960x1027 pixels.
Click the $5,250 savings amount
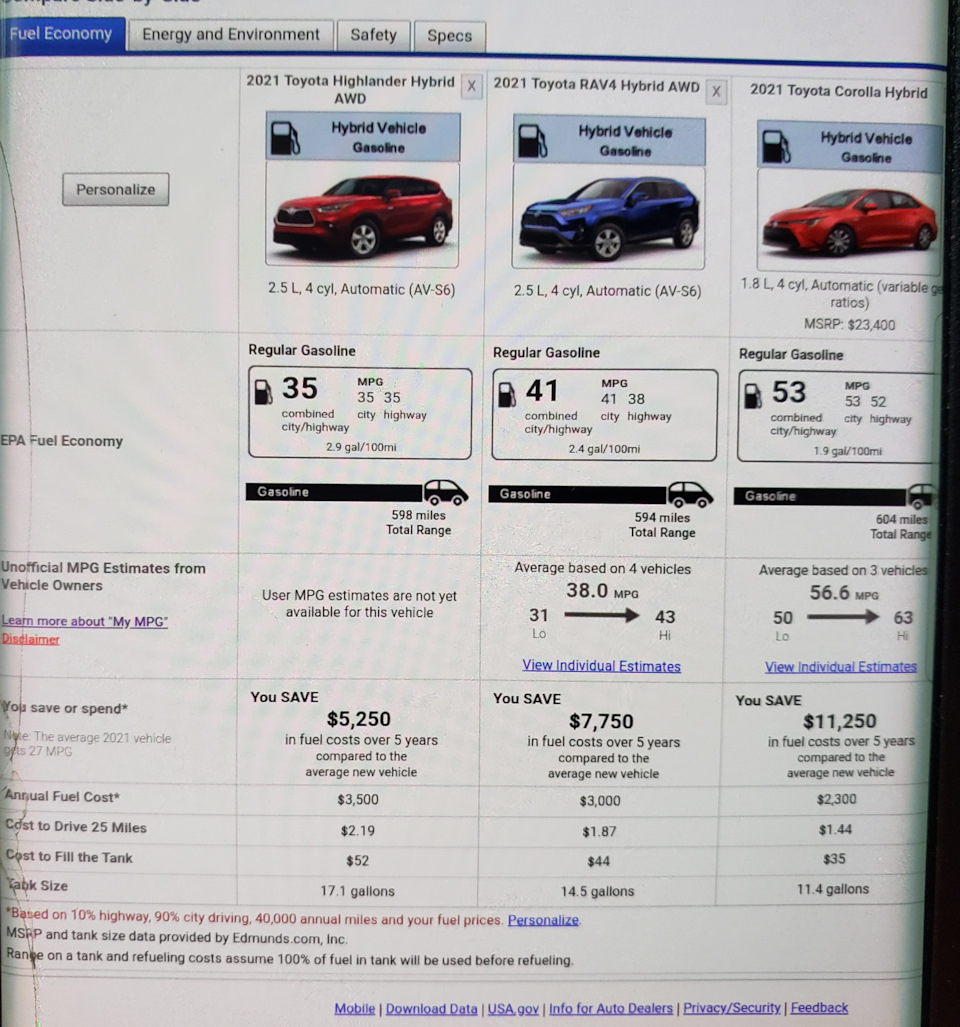pyautogui.click(x=358, y=719)
